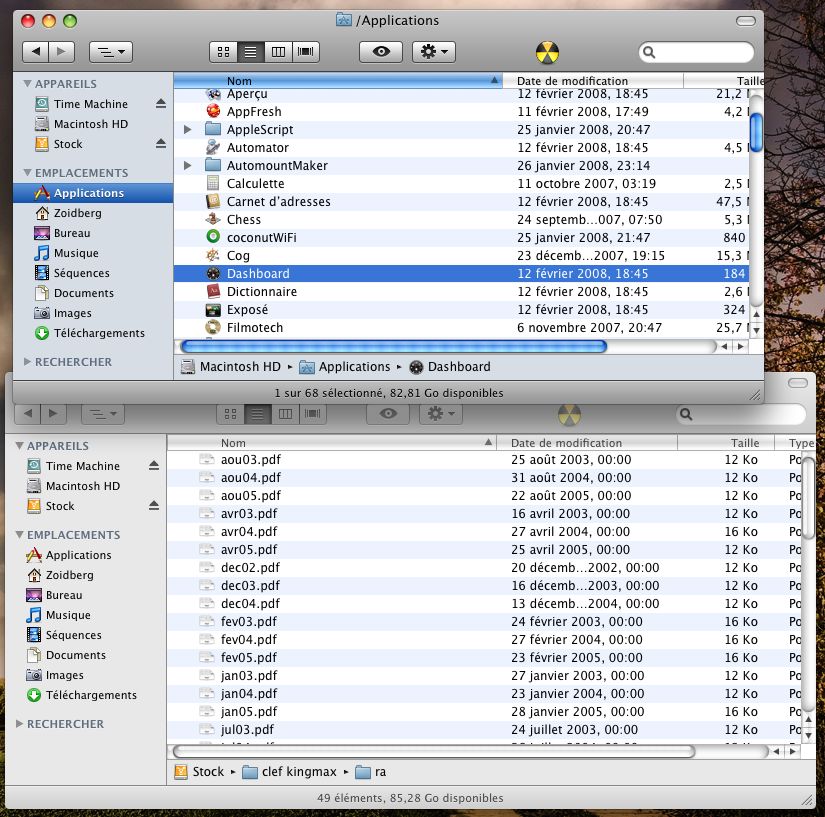The image size is (825, 817).
Task: Click Macintosh HD in the Applications path bar
Action: [230, 367]
